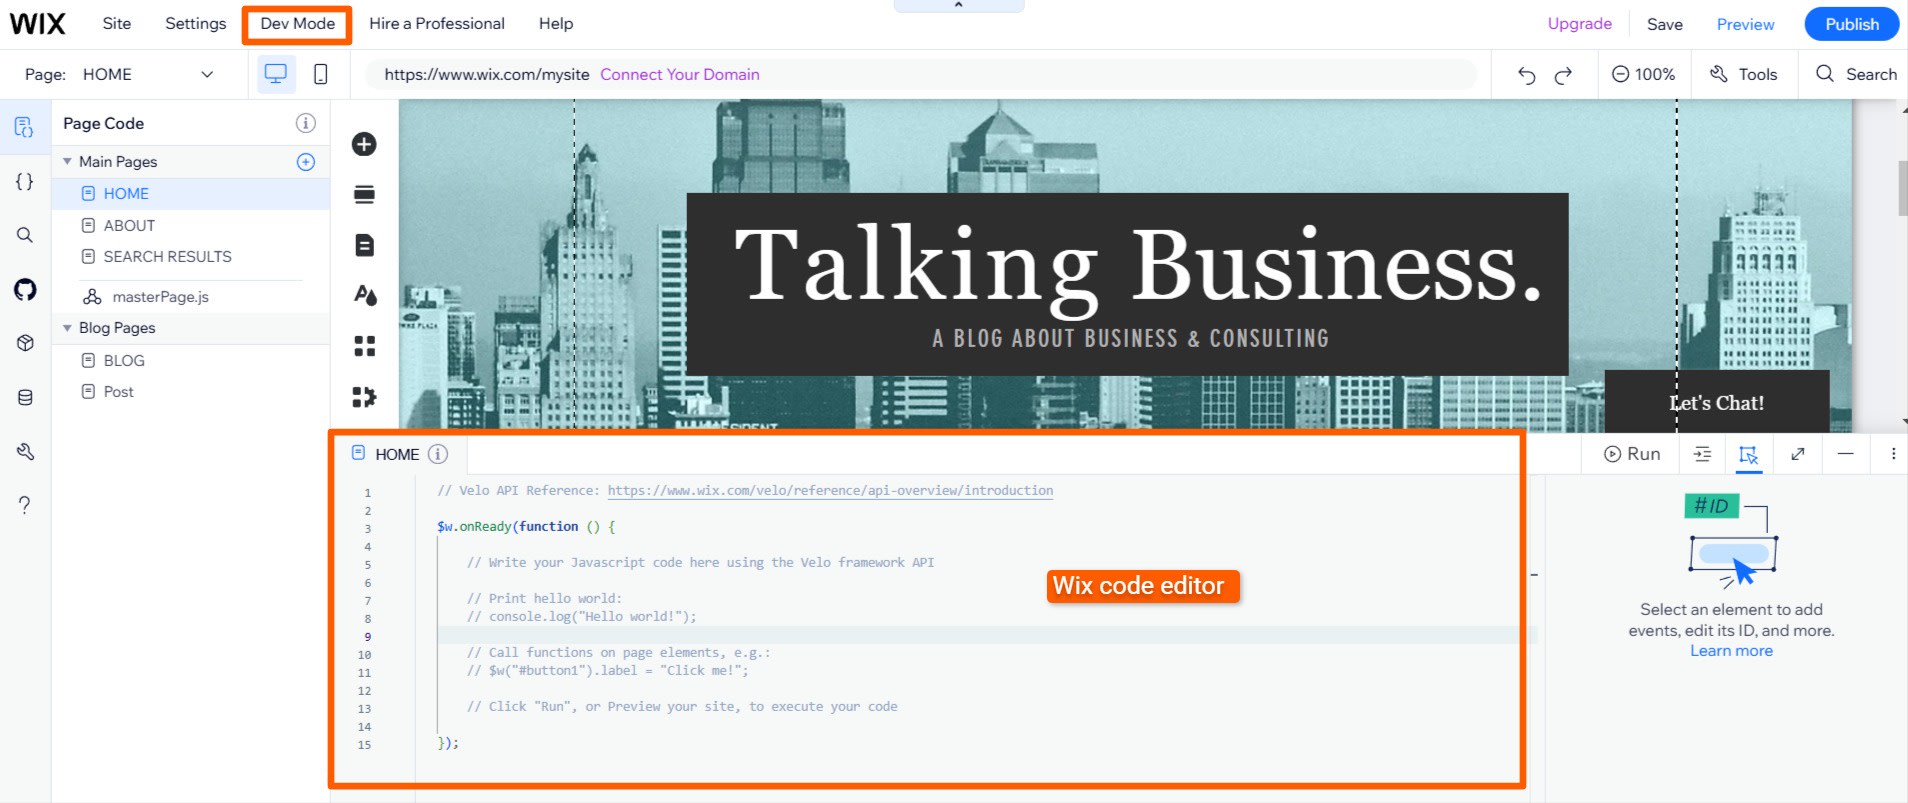Click the format code icon
The height and width of the screenshot is (803, 1908).
point(1702,454)
